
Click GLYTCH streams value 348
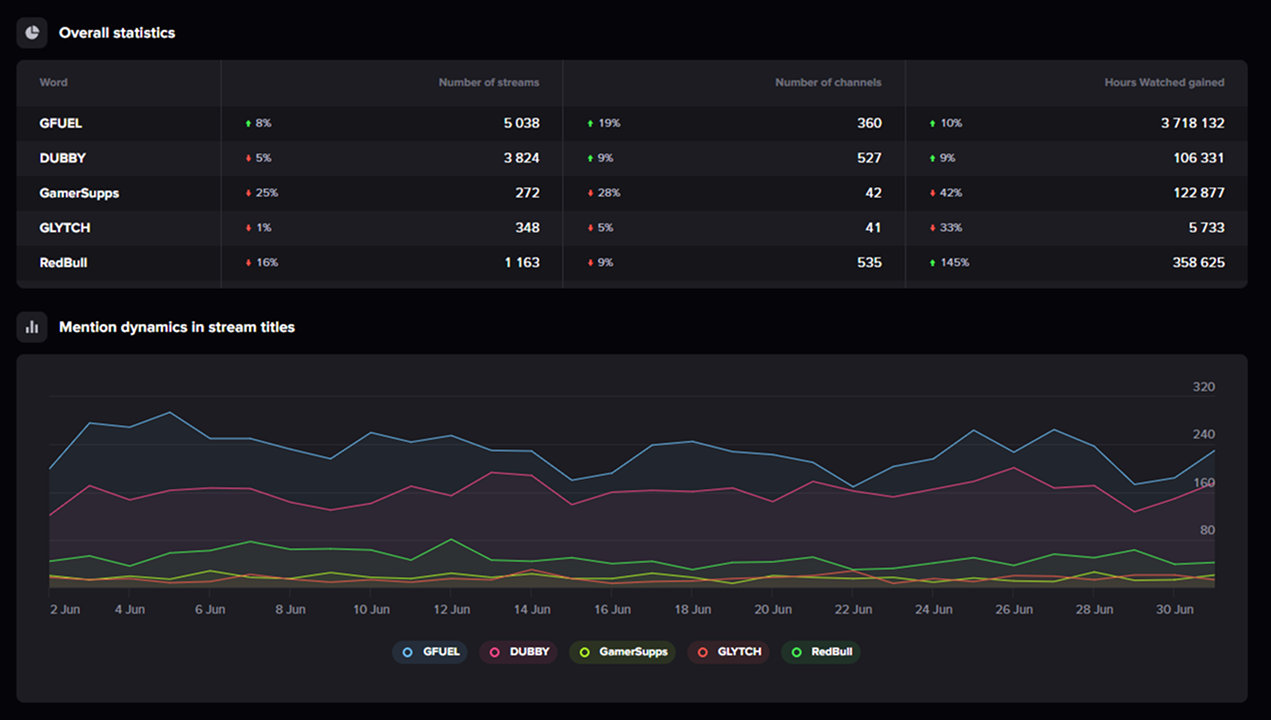click(x=527, y=228)
